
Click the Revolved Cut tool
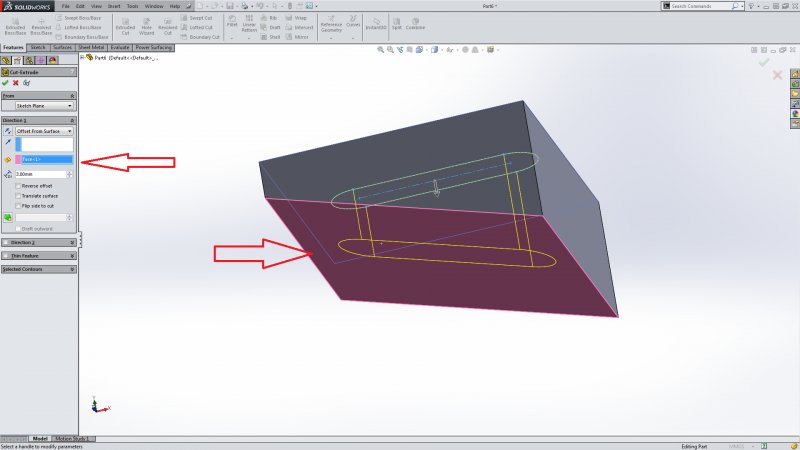[x=167, y=27]
